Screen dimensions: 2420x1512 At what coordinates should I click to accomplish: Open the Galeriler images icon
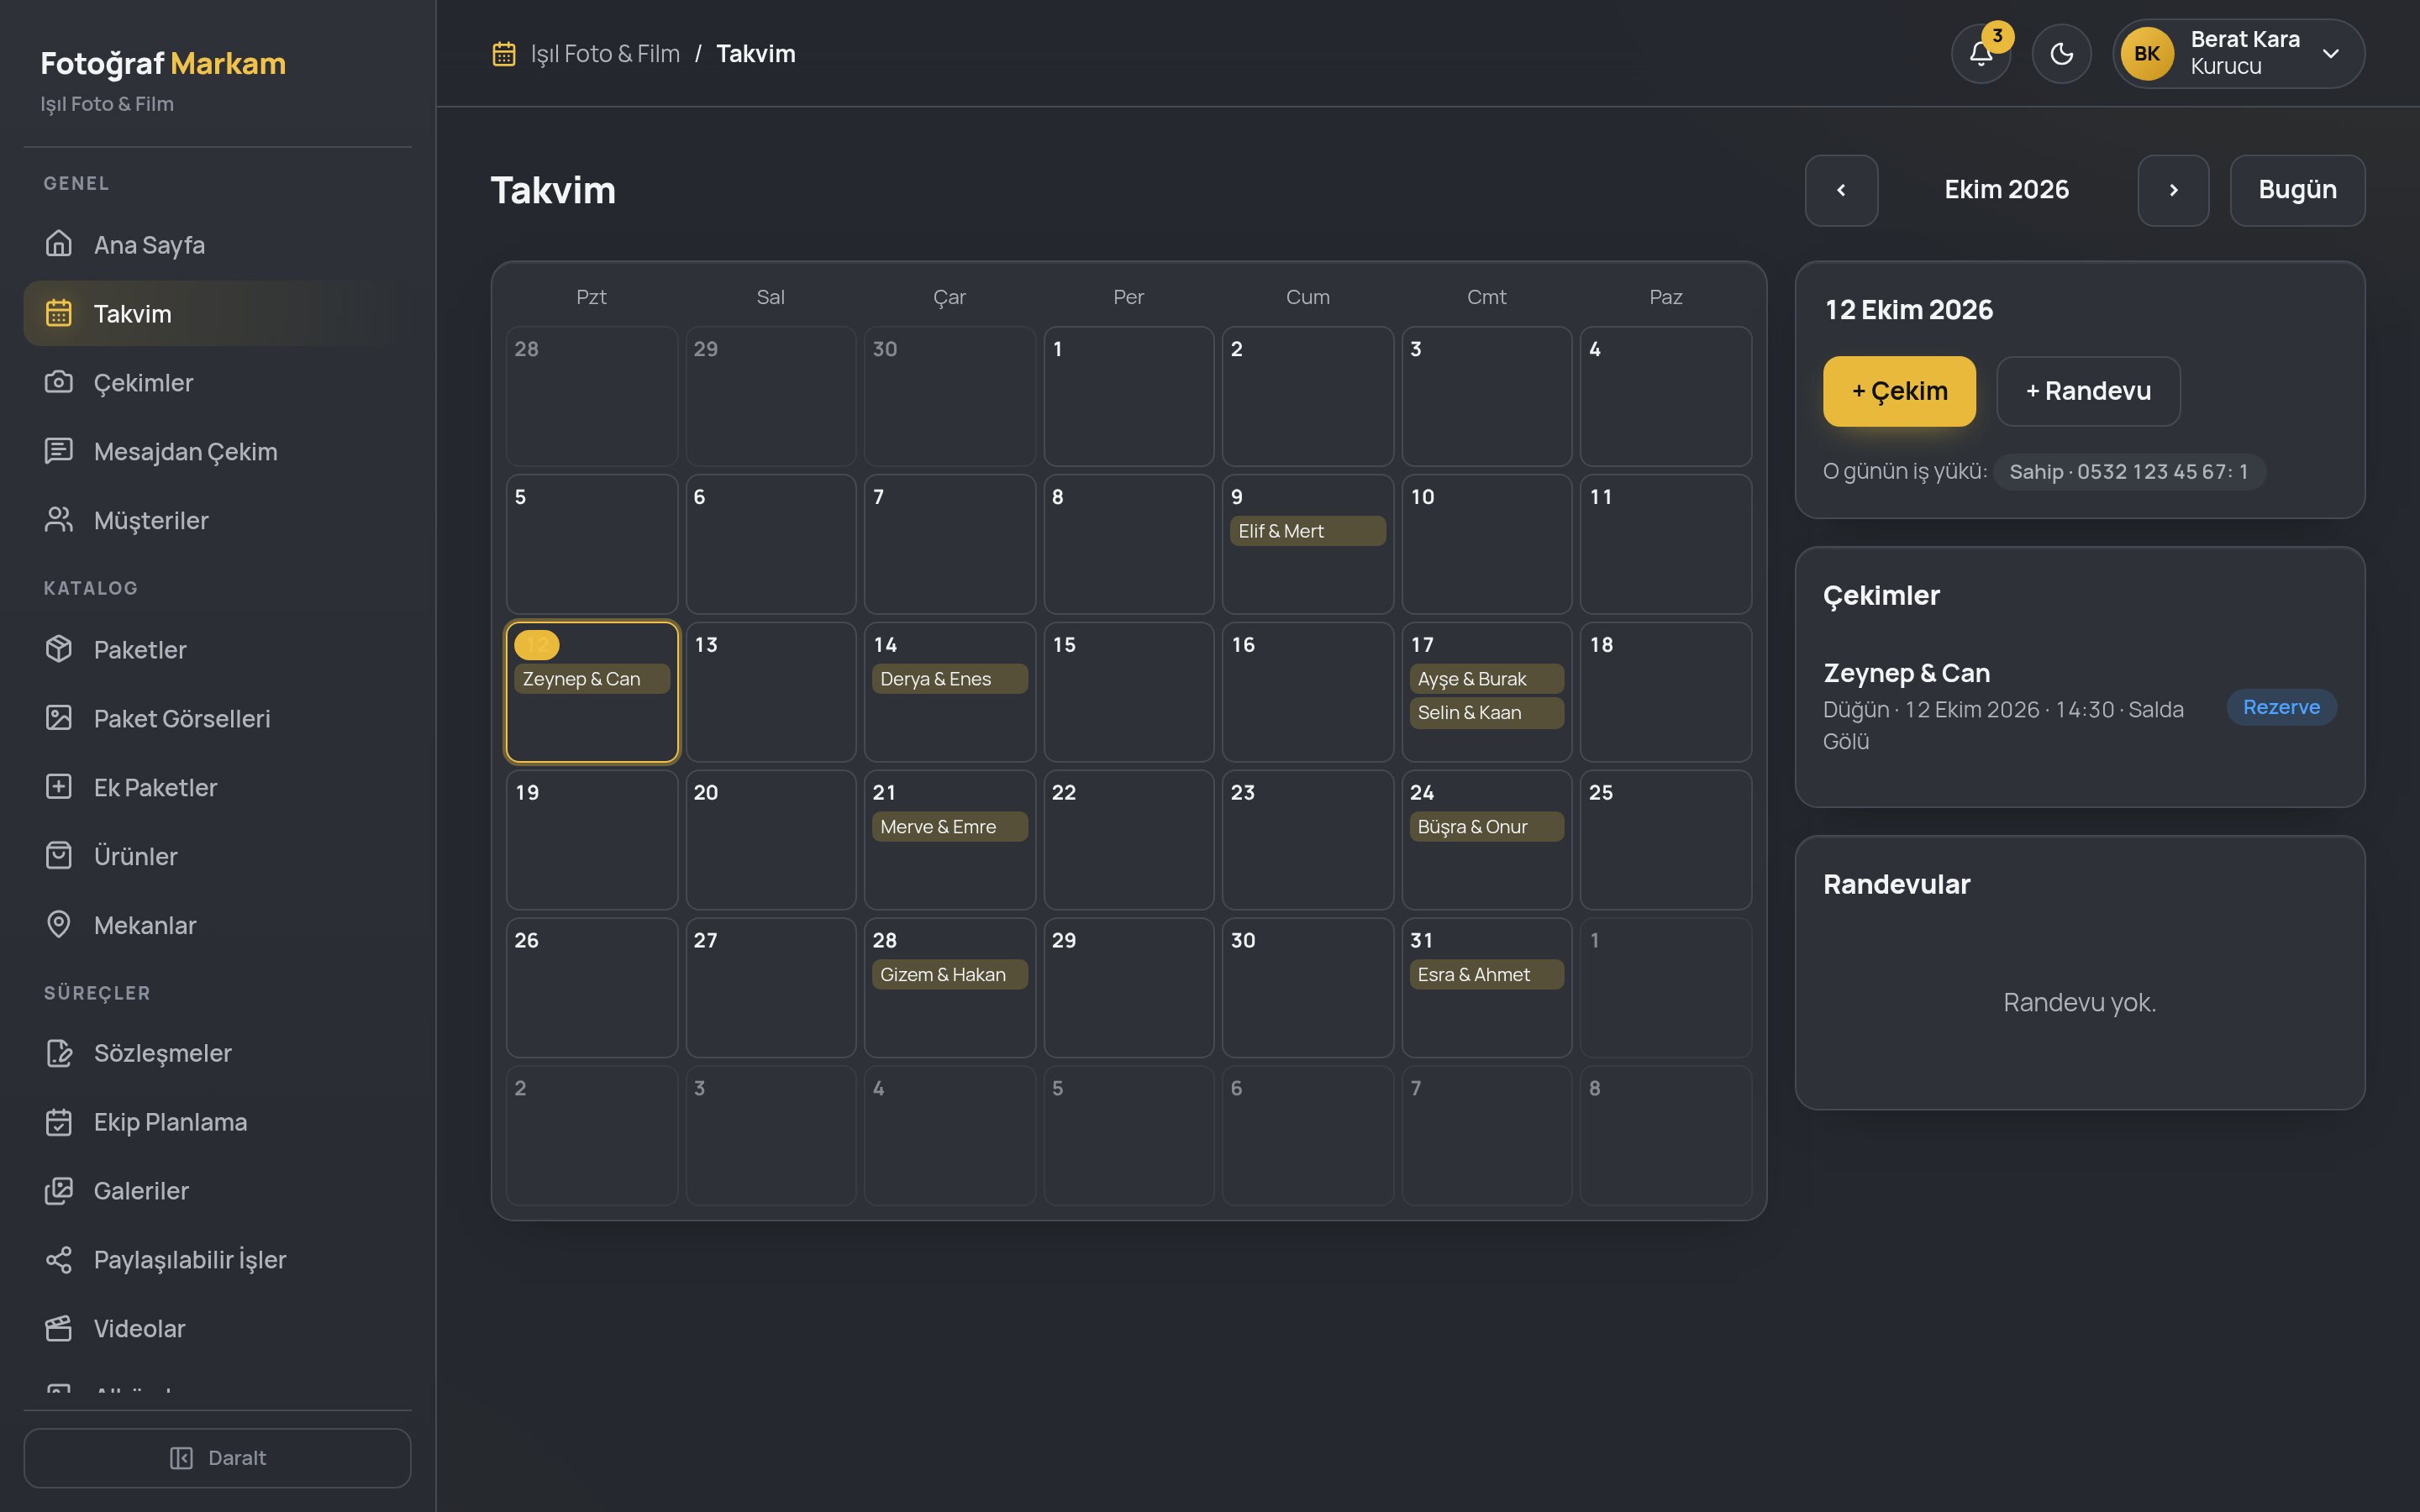tap(59, 1190)
